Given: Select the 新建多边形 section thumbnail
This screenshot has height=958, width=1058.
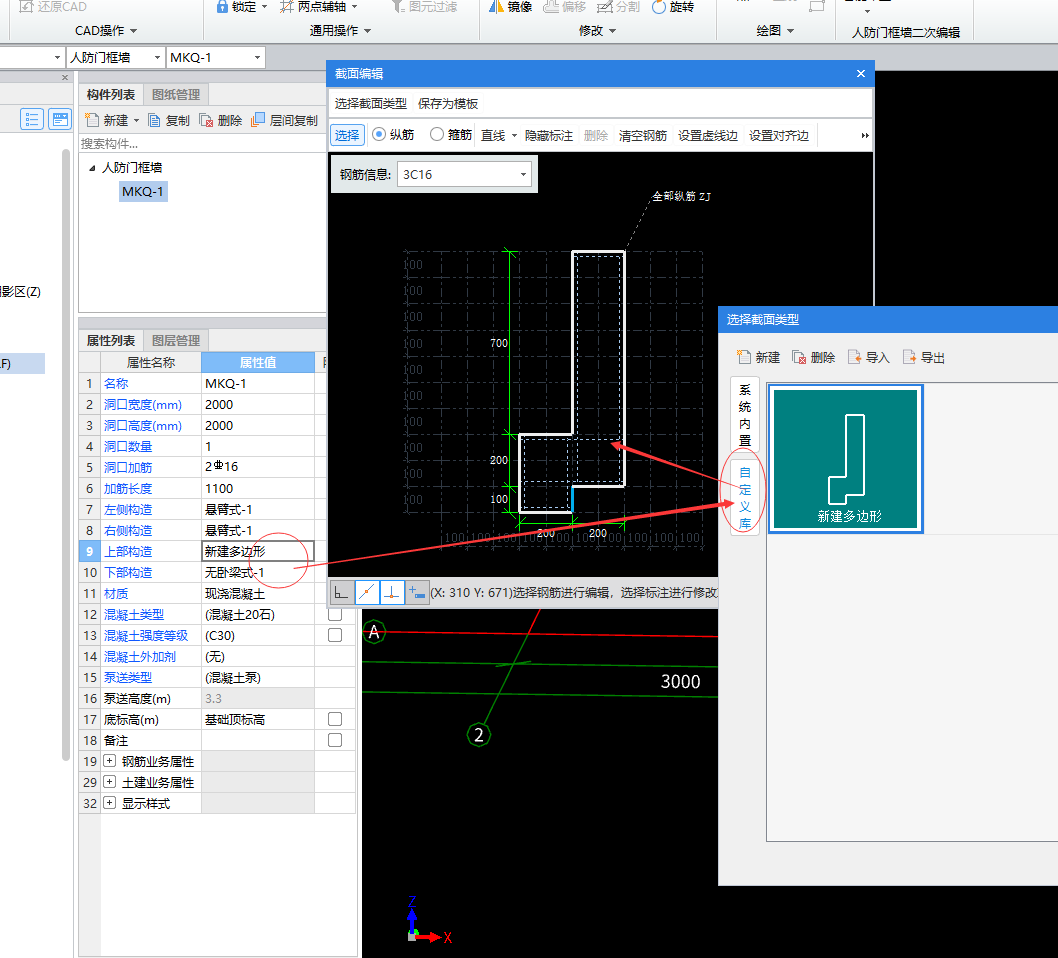Looking at the screenshot, I should (x=846, y=459).
